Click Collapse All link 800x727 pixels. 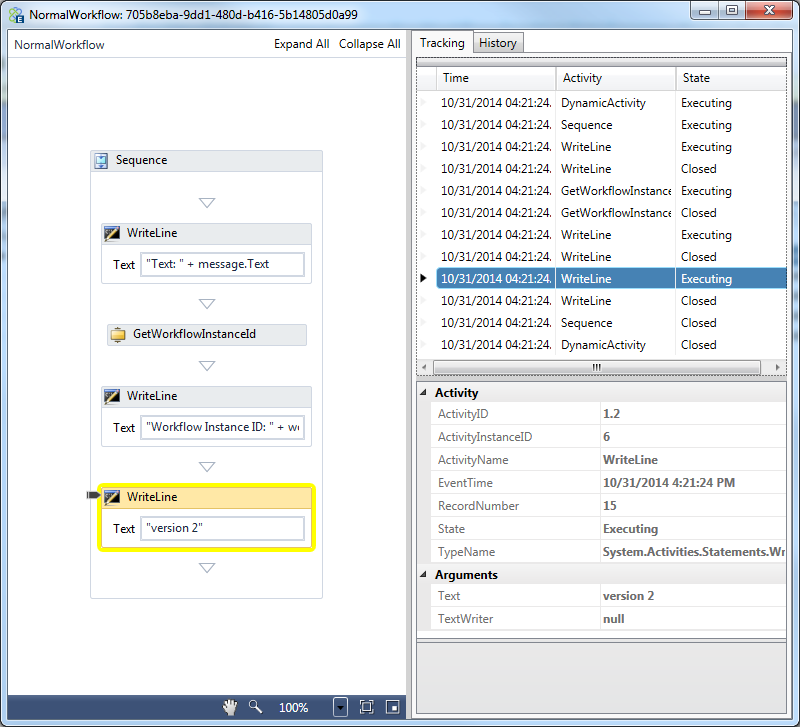369,44
